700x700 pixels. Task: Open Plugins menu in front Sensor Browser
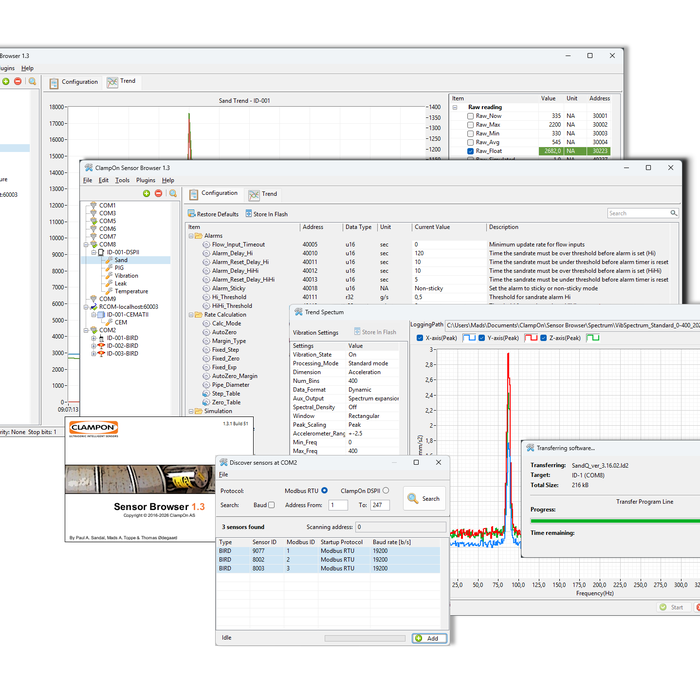point(146,180)
